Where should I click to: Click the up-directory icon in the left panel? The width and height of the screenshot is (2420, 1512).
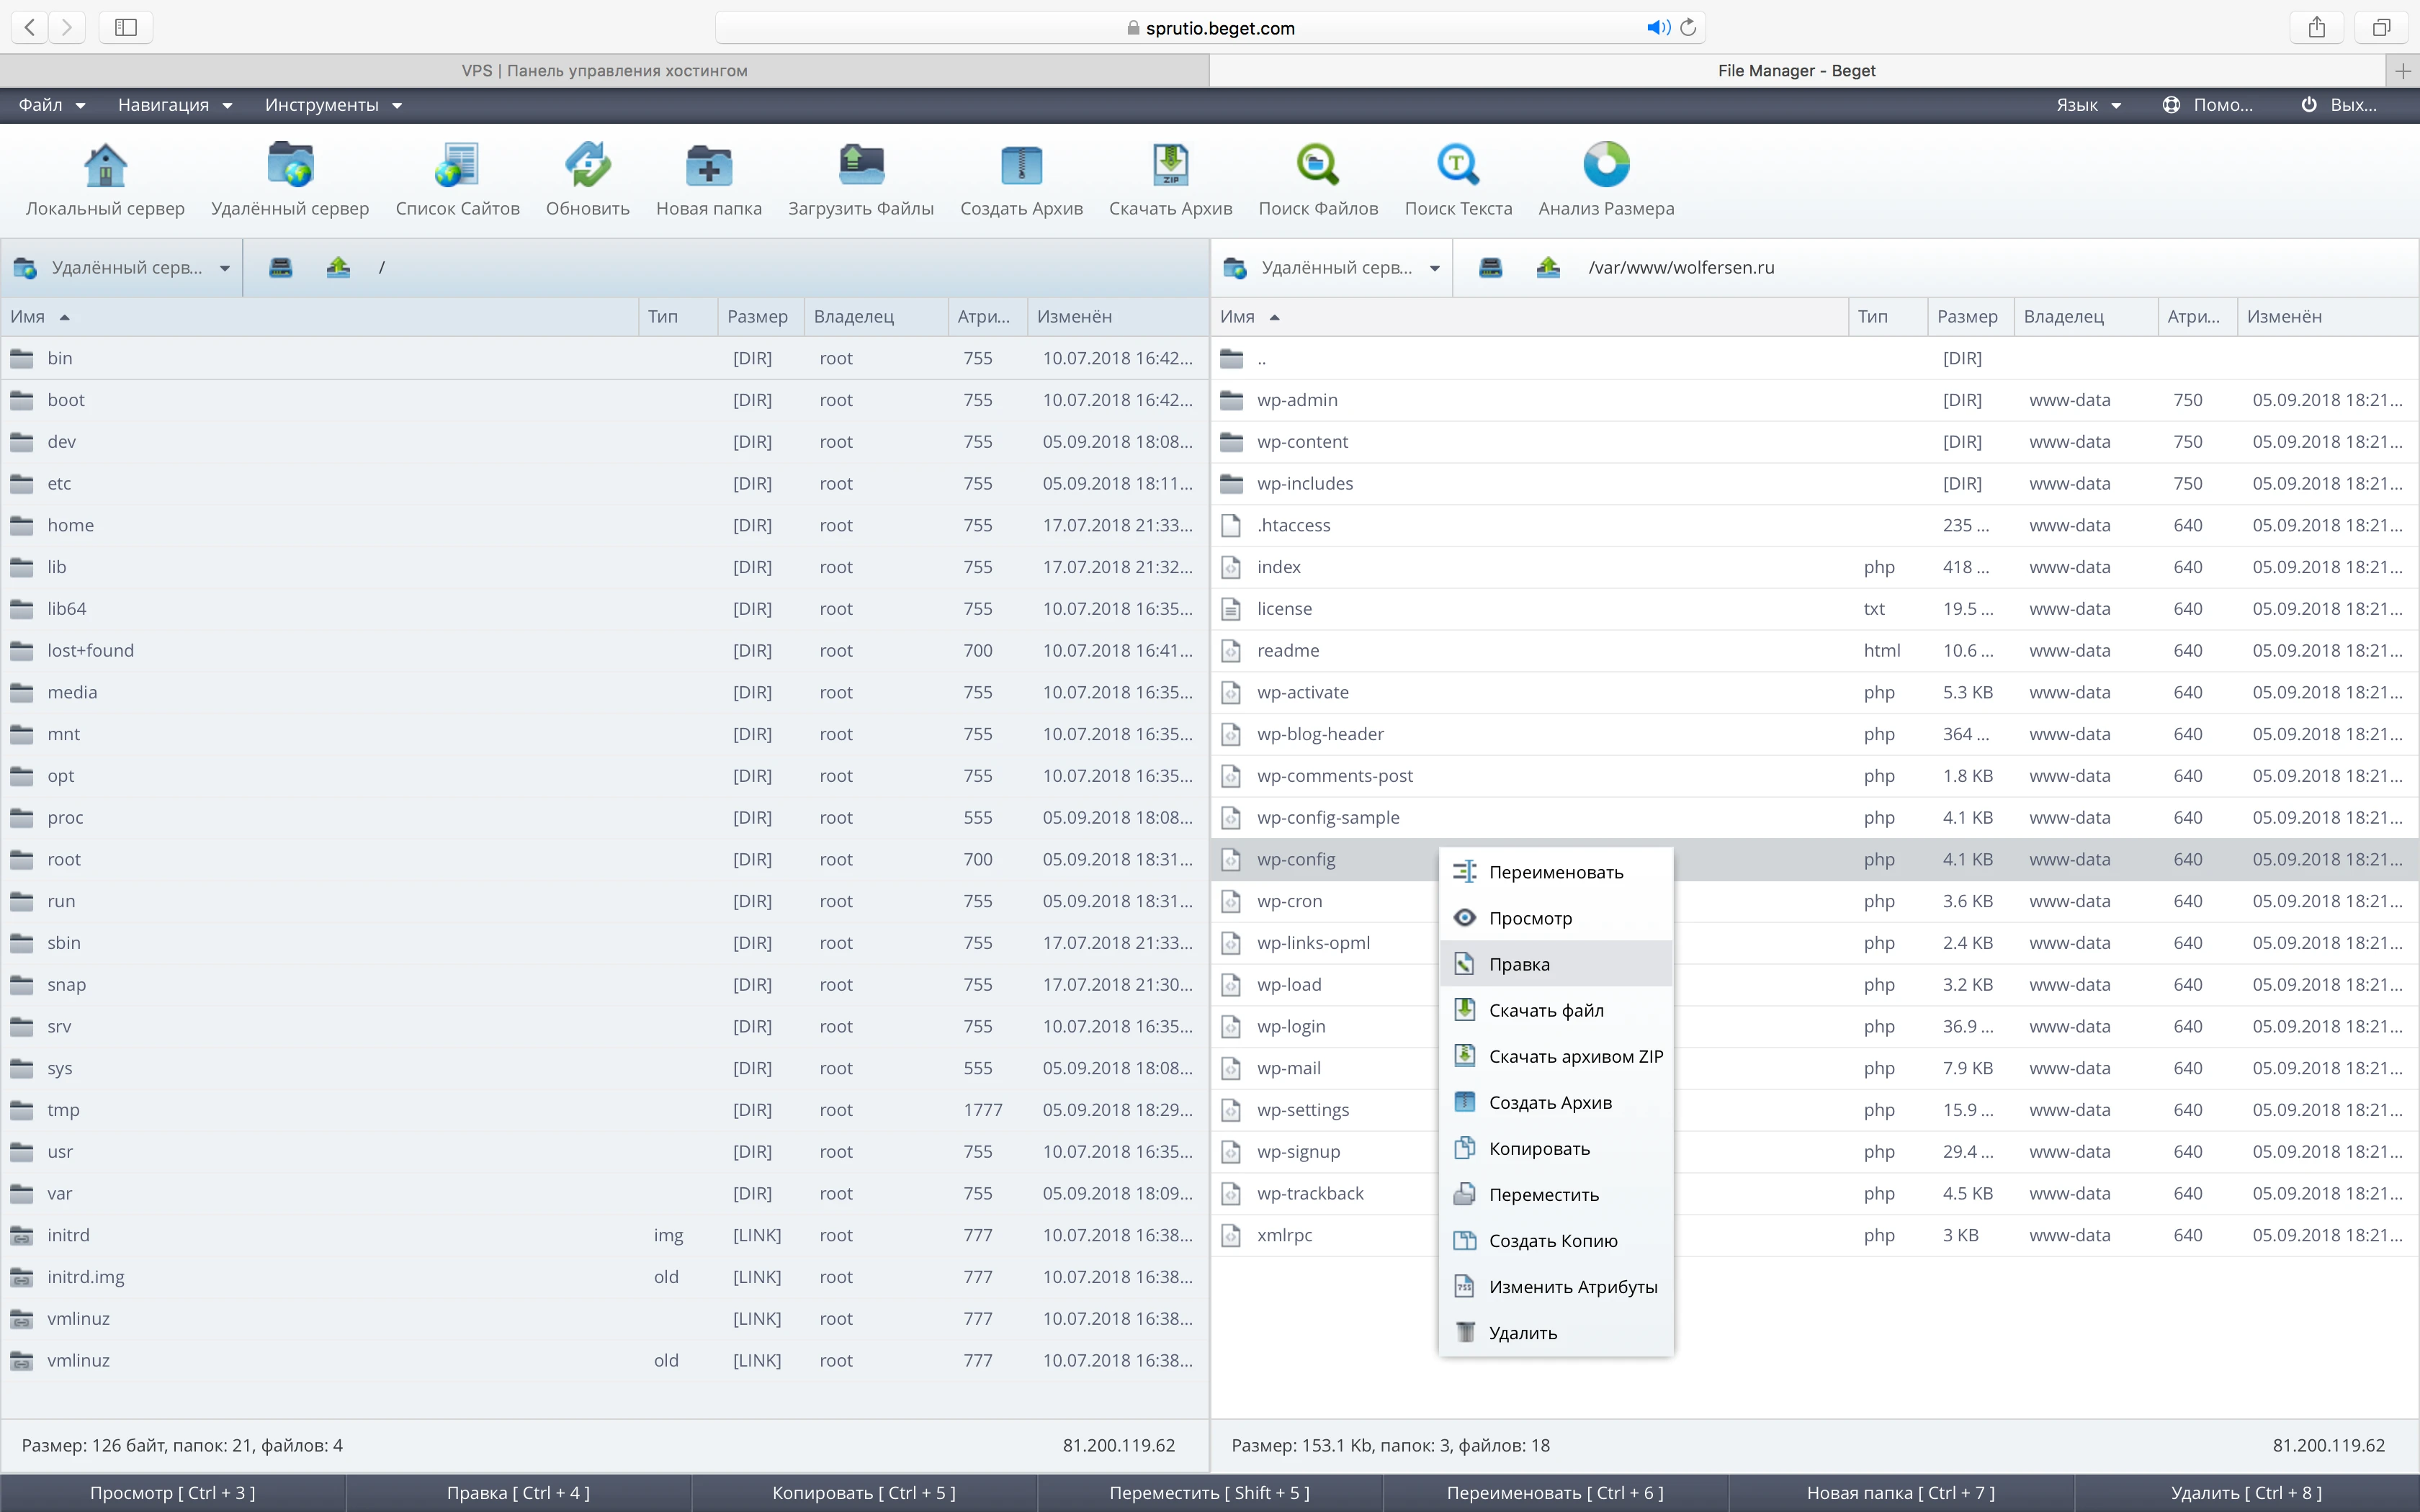tap(338, 267)
